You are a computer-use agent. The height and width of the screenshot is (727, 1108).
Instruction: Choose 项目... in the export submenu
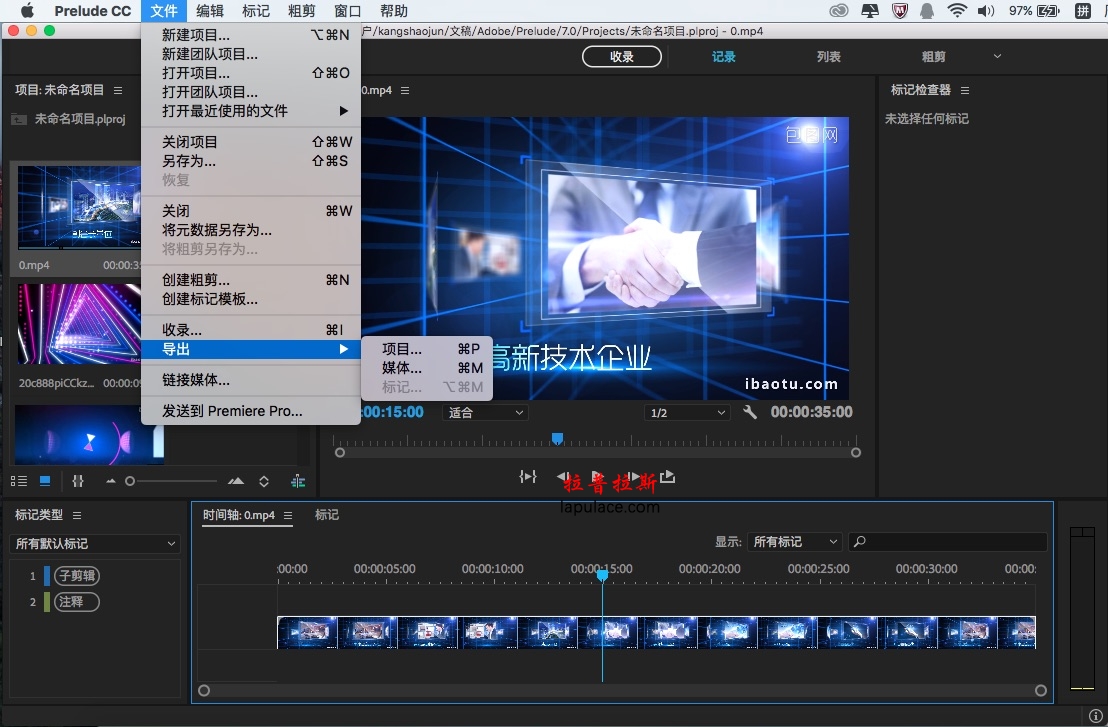tap(427, 349)
